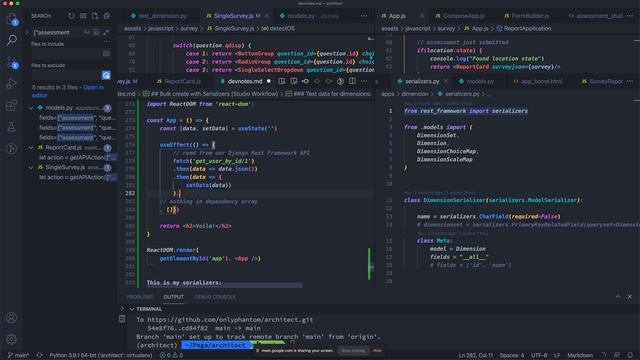This screenshot has width=640, height=360.
Task: Open the DEBUG CONSOLE panel tab
Action: coord(215,297)
